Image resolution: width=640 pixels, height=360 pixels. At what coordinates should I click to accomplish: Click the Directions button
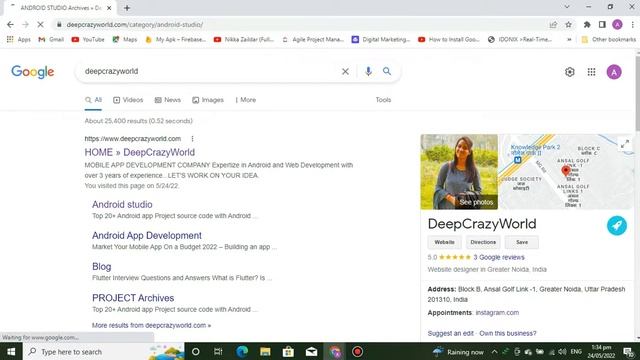coord(483,242)
